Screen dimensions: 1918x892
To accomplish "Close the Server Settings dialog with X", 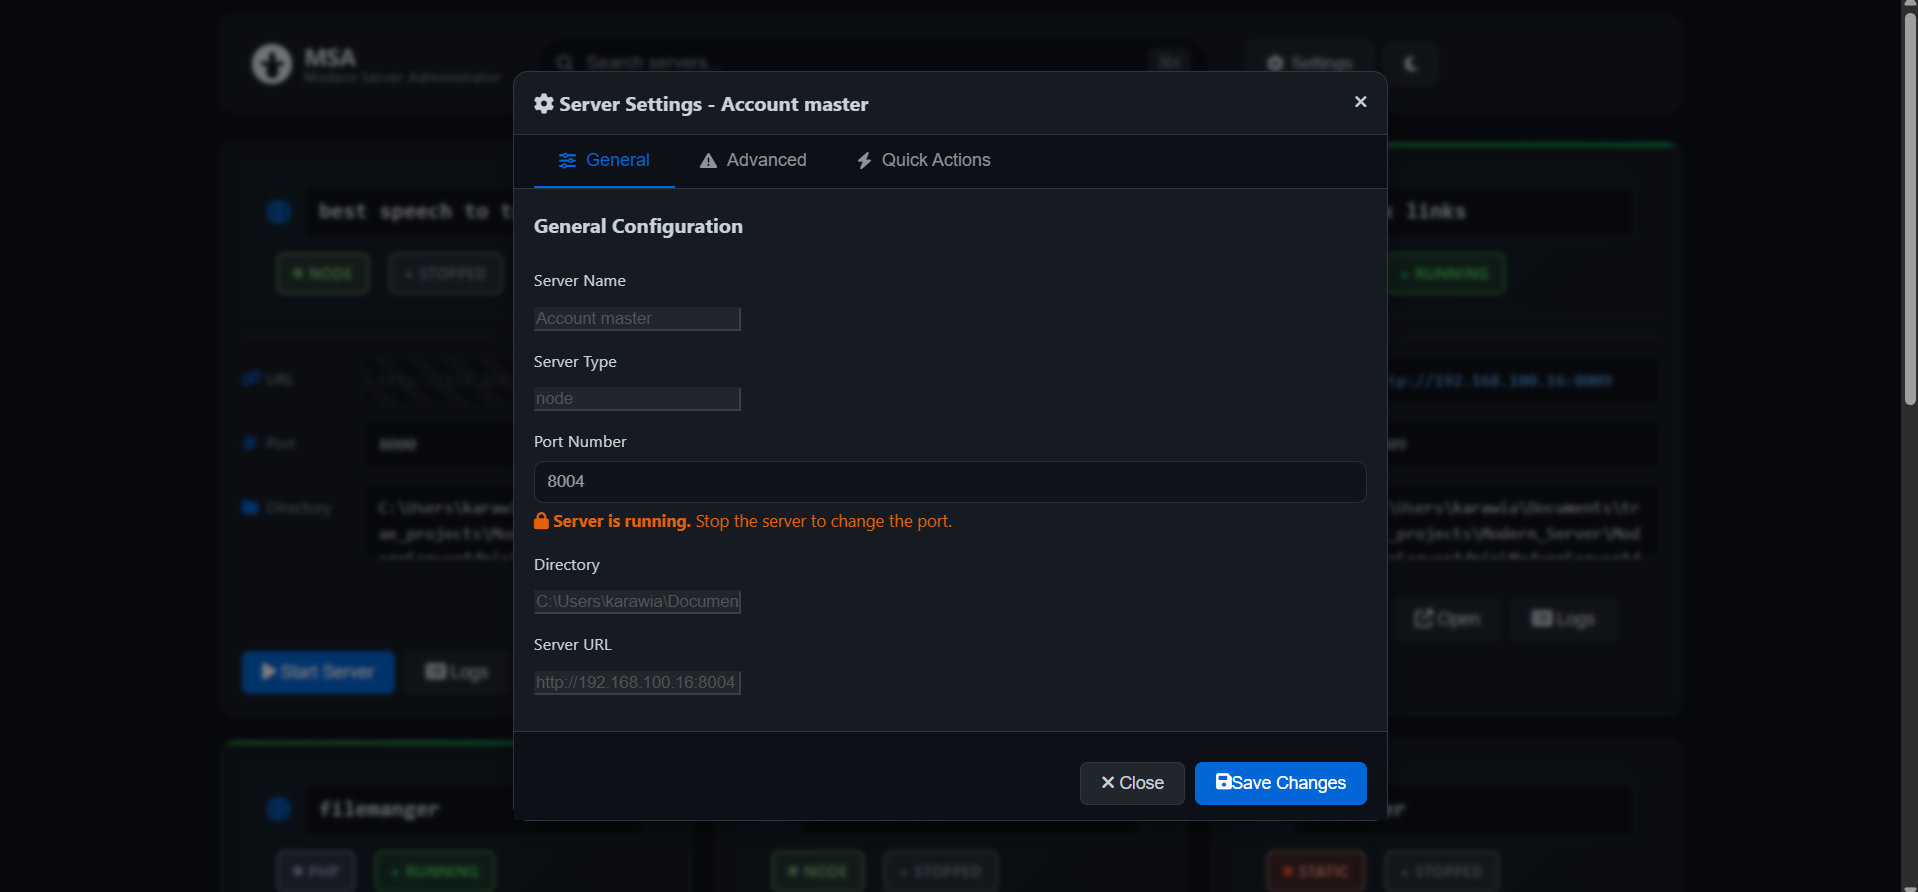I will 1360,102.
